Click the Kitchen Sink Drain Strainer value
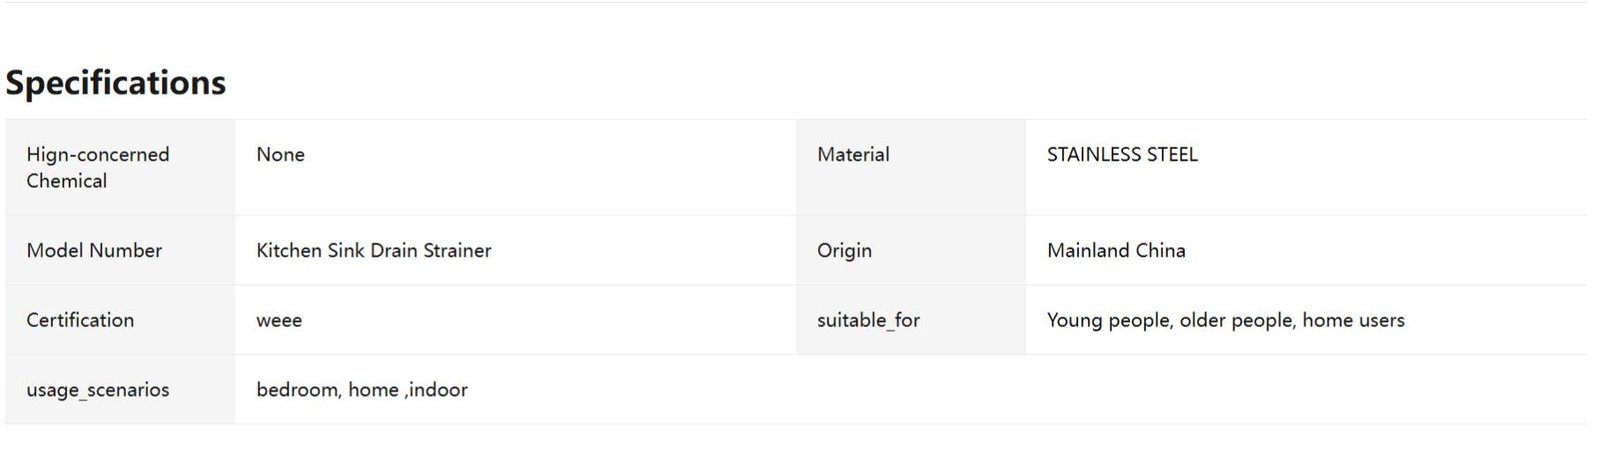This screenshot has width=1600, height=463. pos(373,251)
